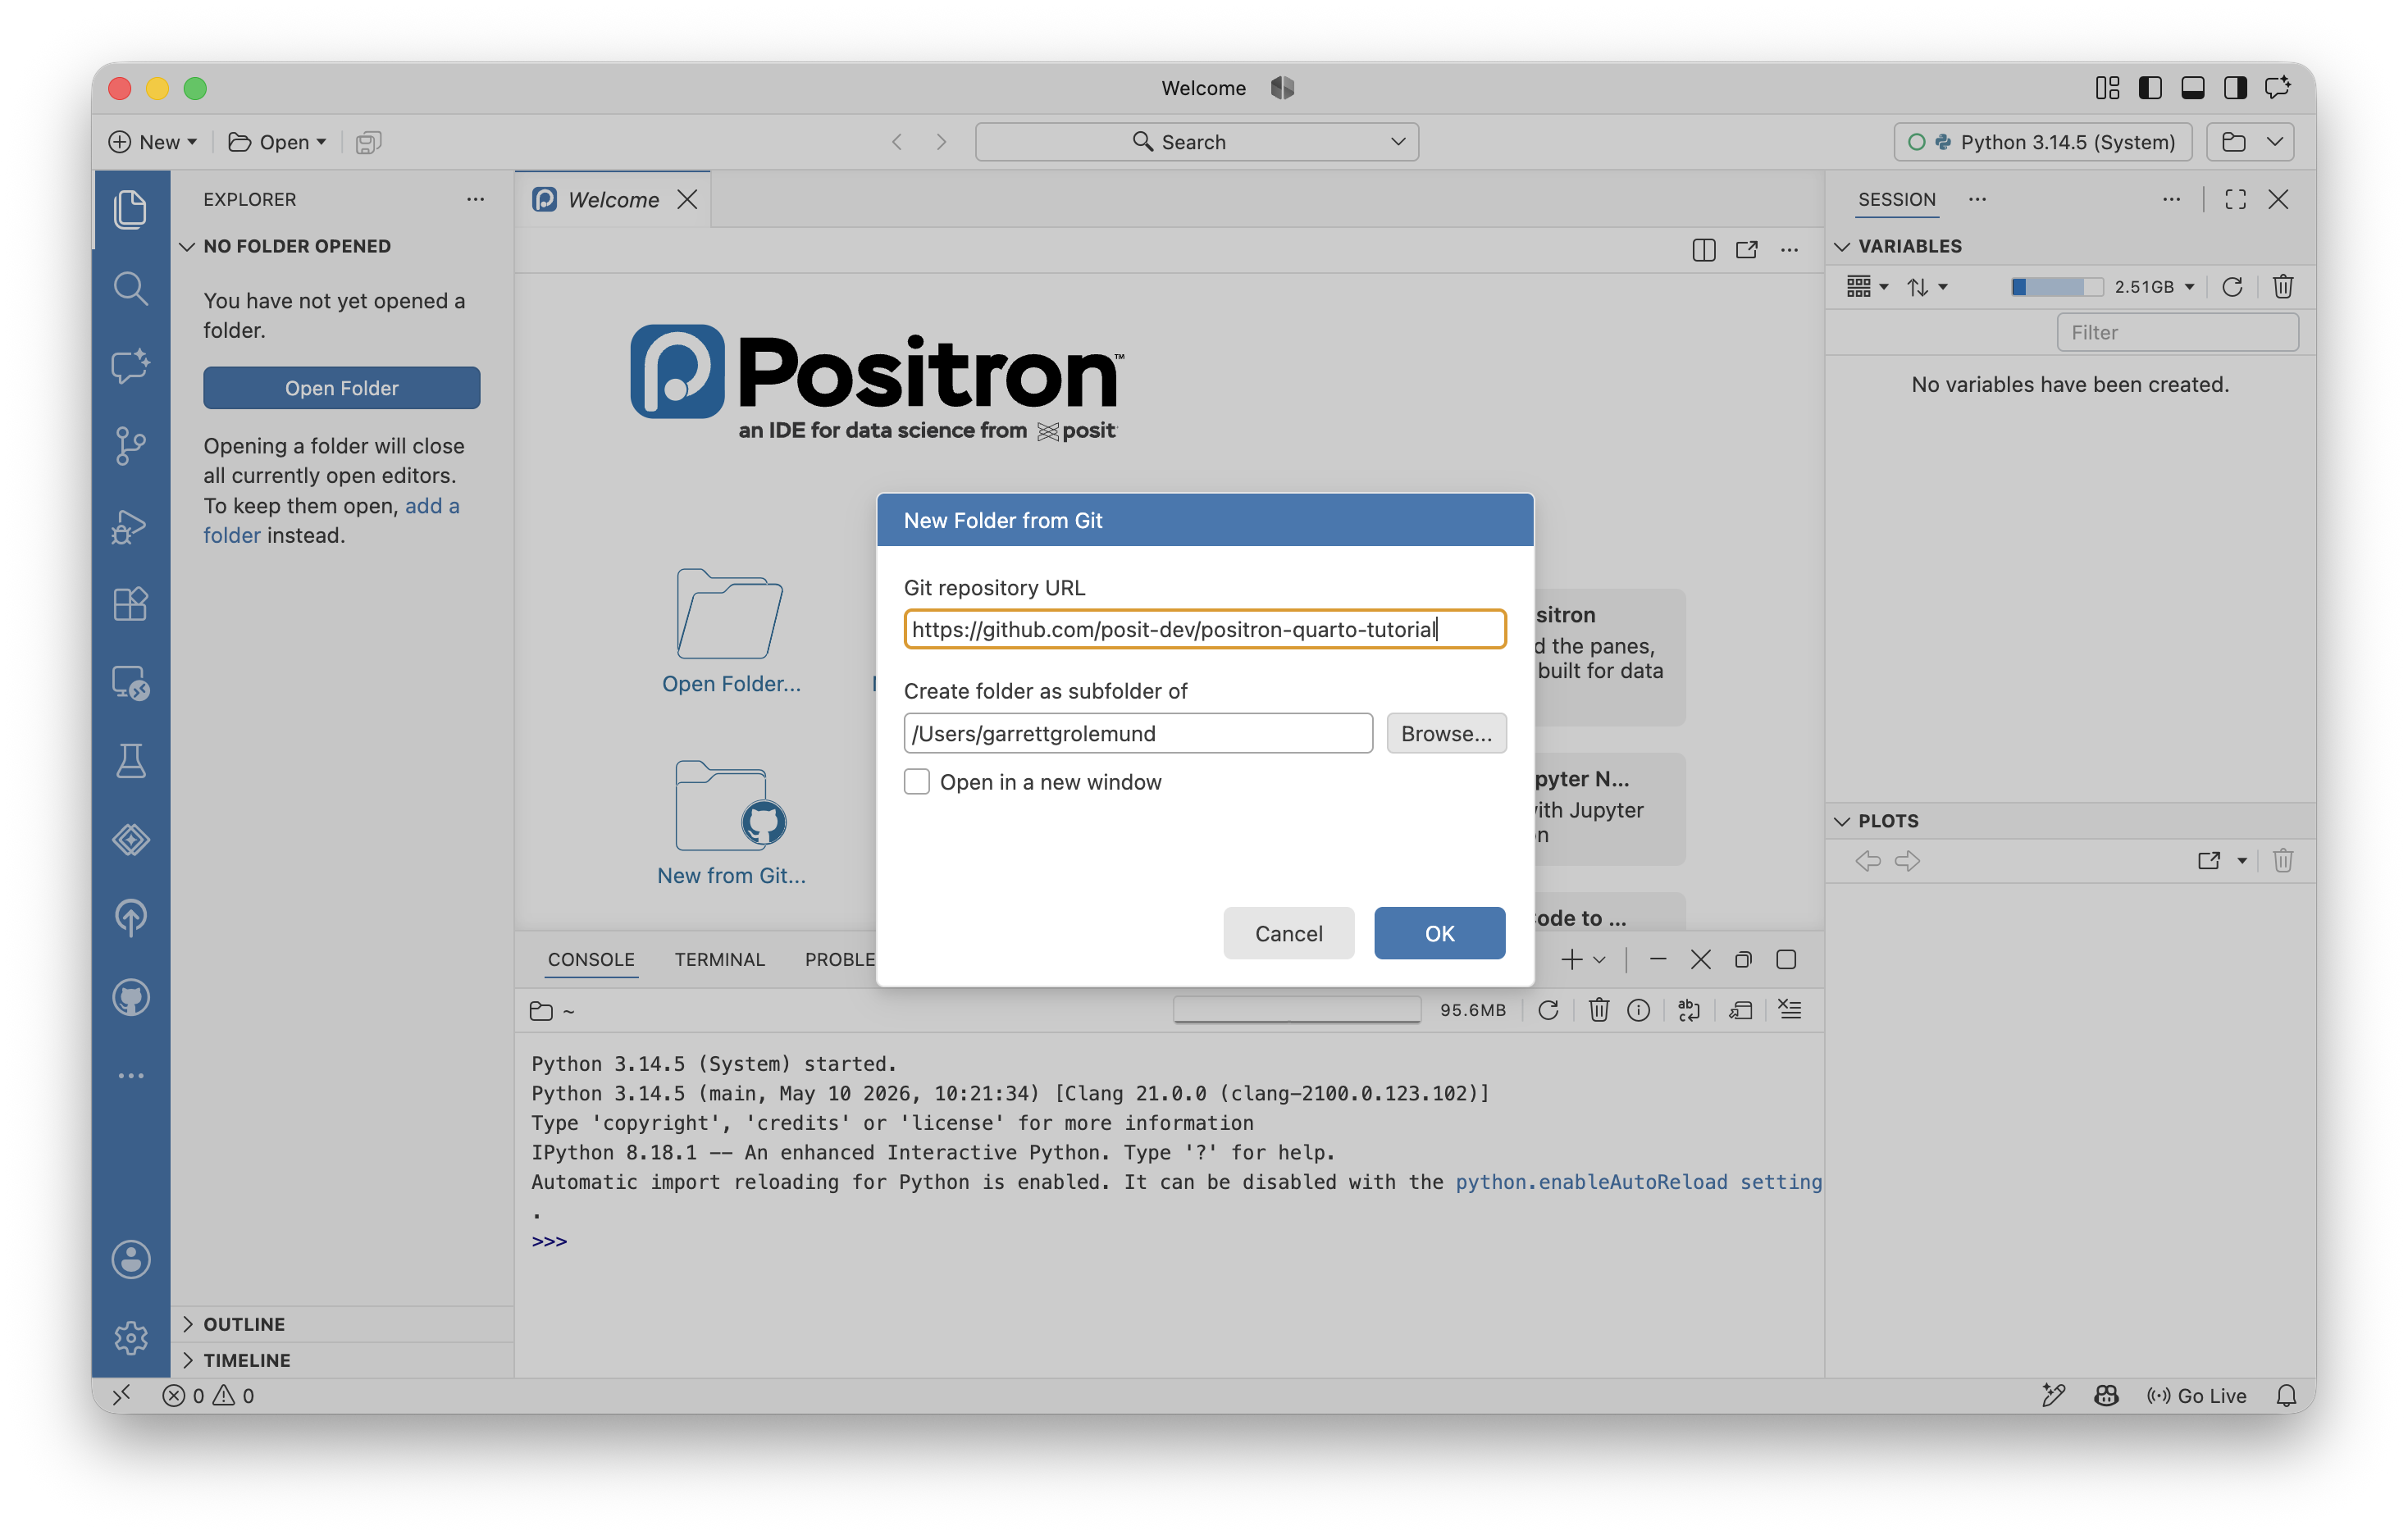Open the Testing beaker view
This screenshot has height=1535, width=2408.
[x=131, y=761]
